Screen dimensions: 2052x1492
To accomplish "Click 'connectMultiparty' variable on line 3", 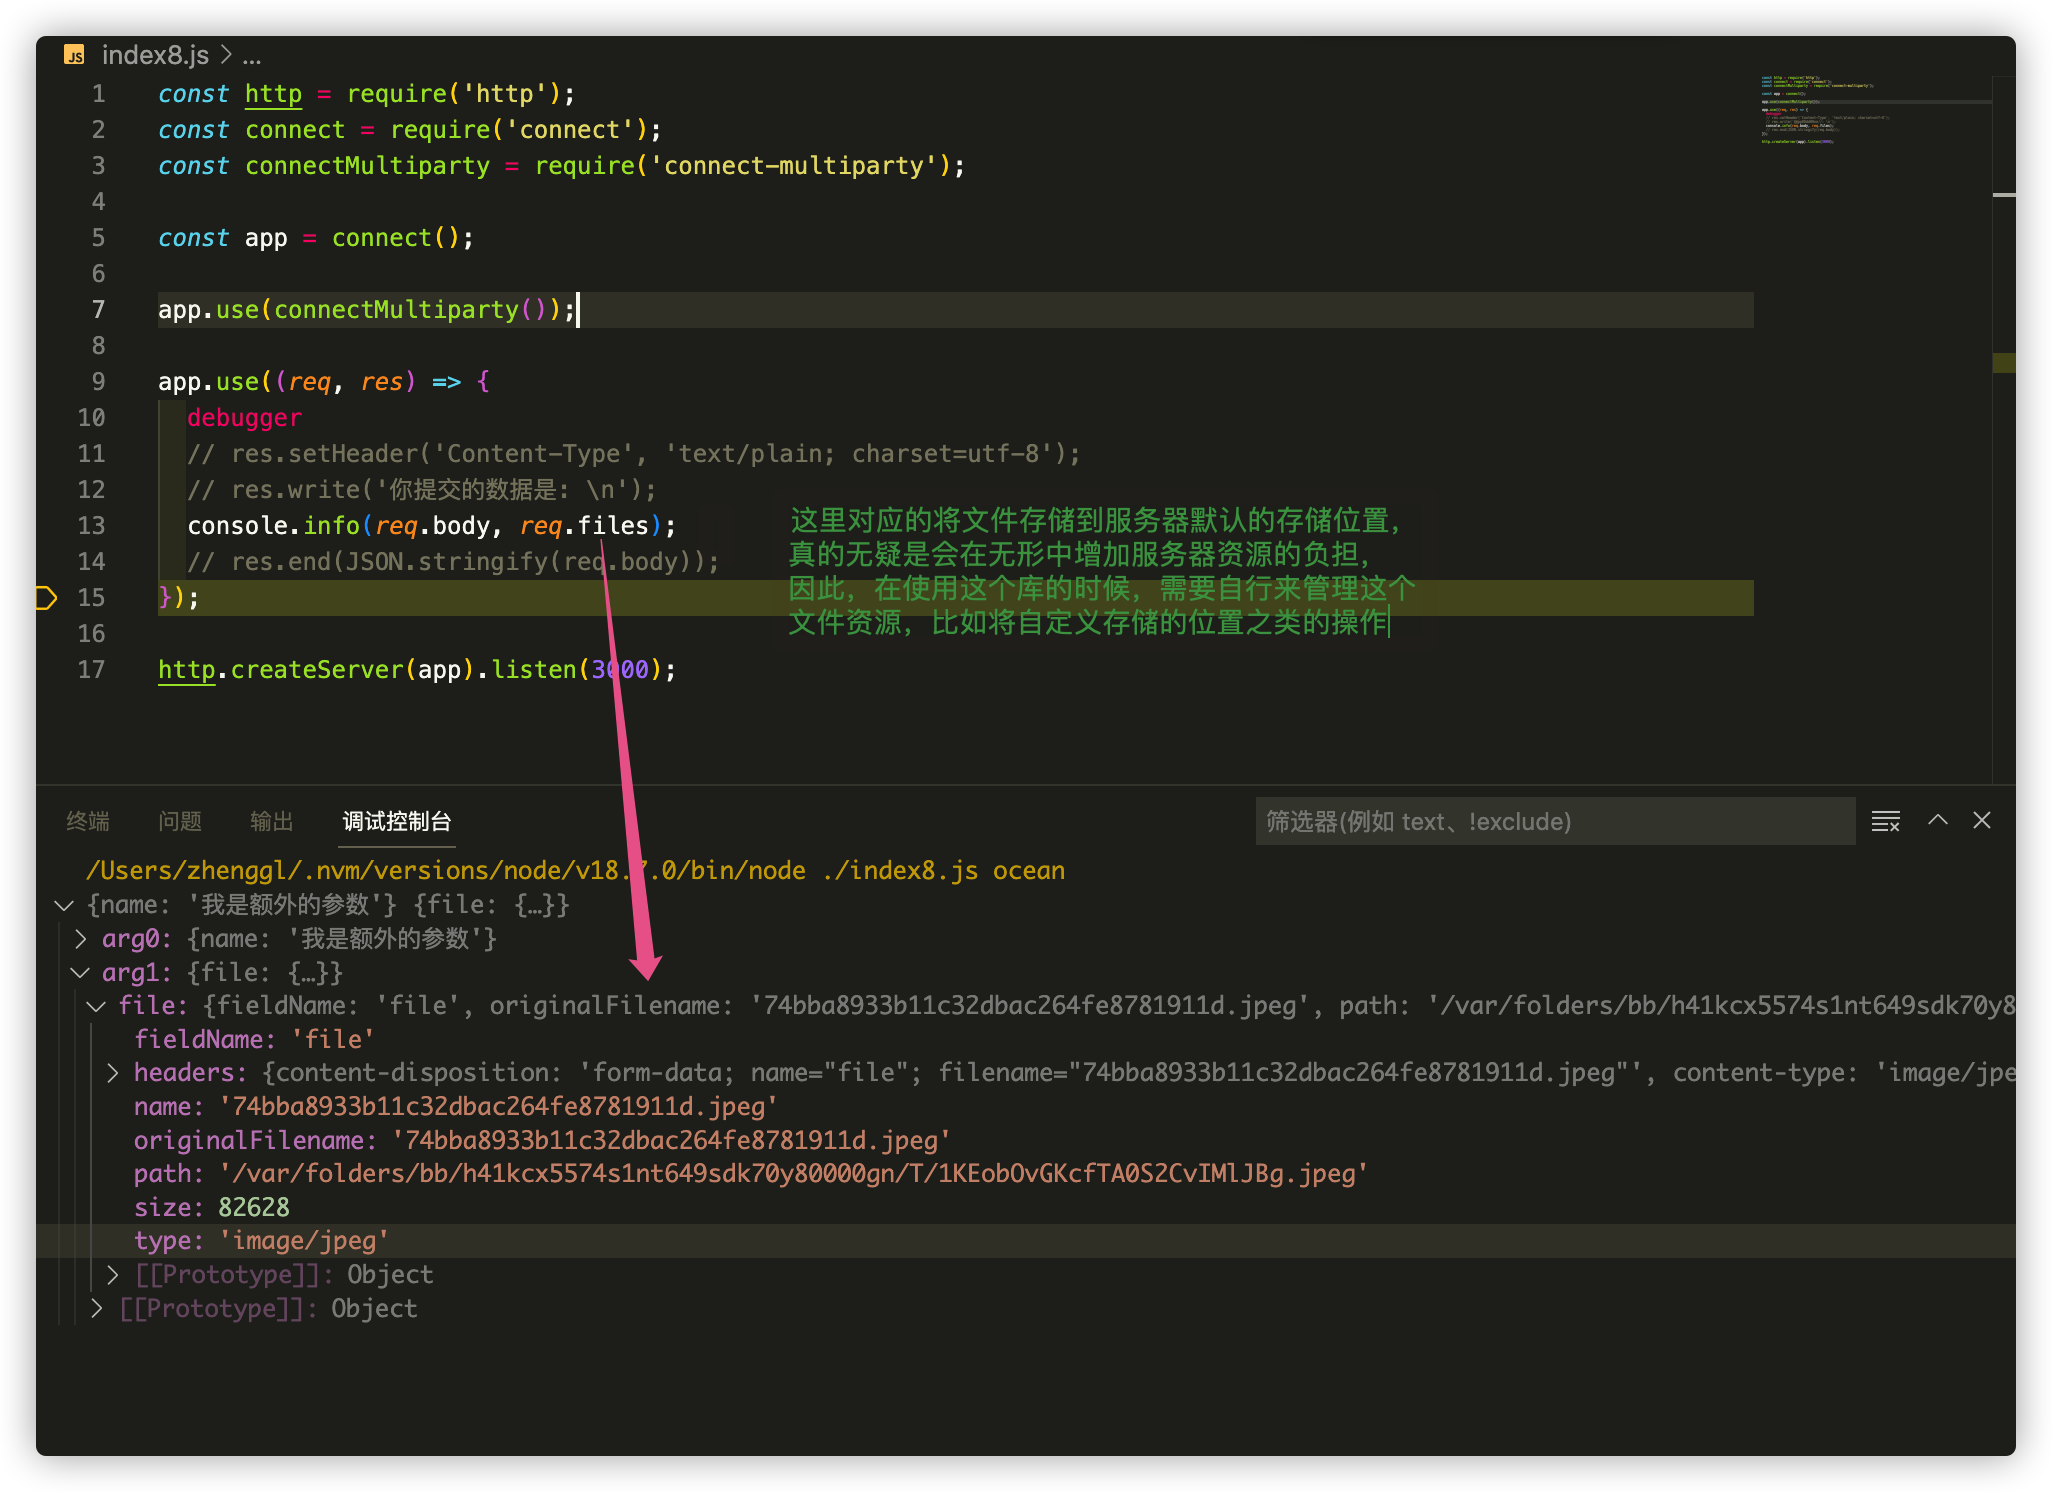I will tap(368, 166).
